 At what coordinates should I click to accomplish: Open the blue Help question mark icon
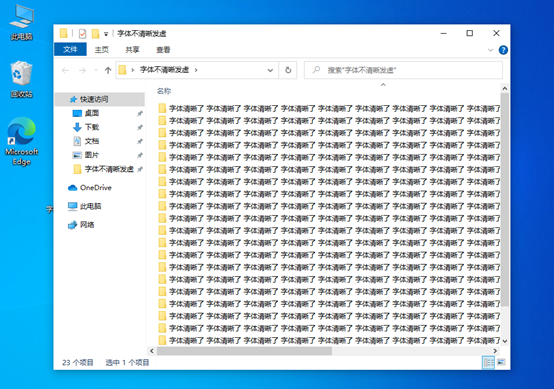(503, 50)
